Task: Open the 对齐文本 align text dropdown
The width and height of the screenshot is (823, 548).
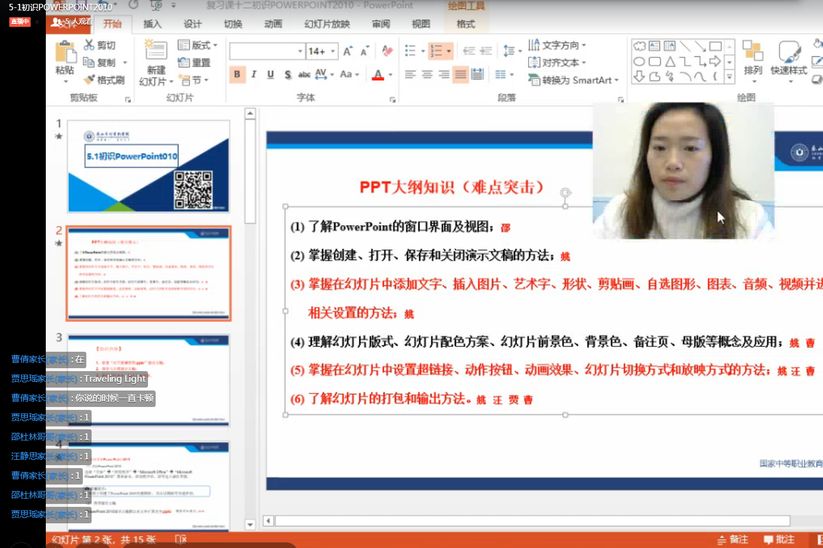Action: pos(557,62)
